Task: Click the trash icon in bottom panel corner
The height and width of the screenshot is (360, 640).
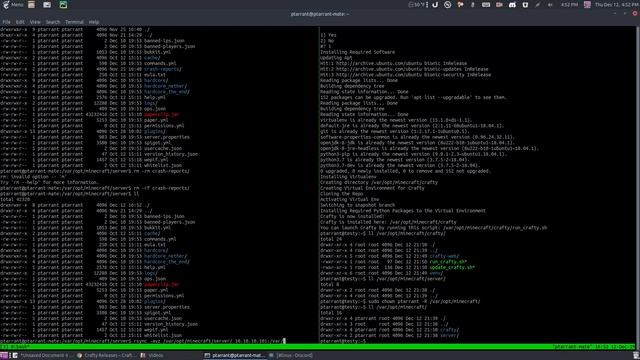Action: pos(636,356)
